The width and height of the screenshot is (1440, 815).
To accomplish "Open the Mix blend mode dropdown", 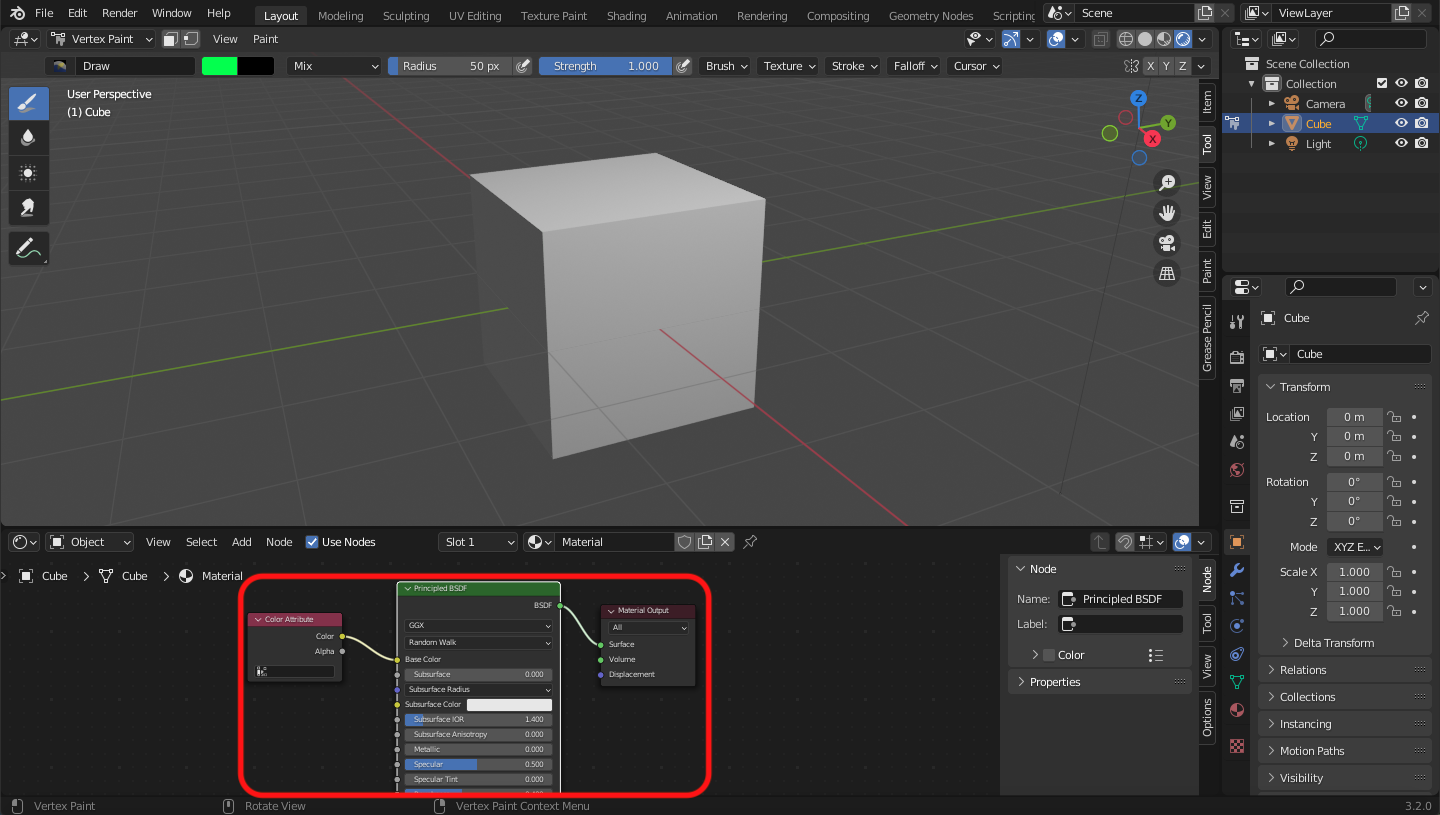I will (334, 66).
